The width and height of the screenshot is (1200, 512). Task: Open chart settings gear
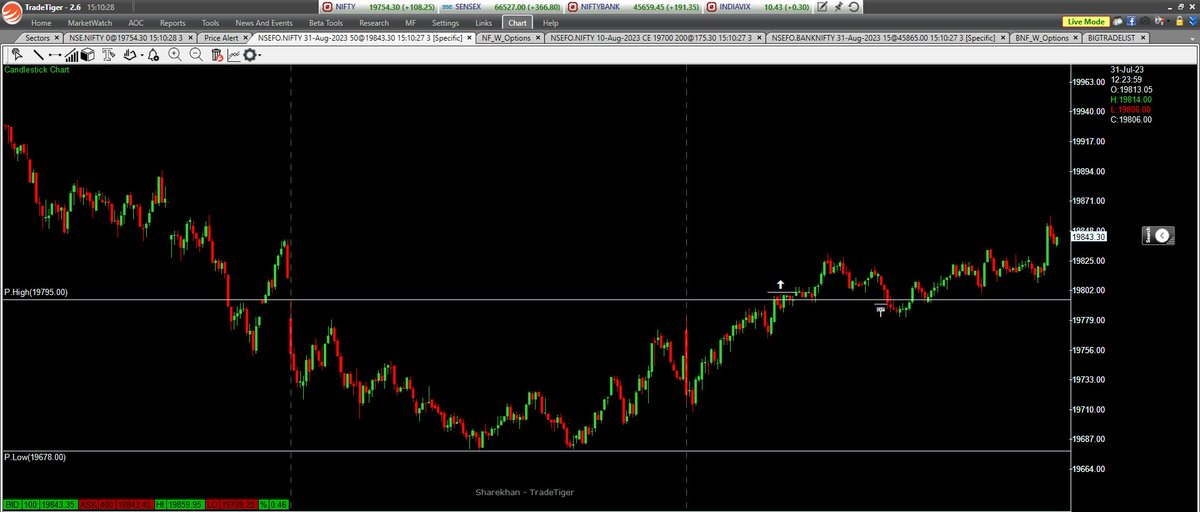[x=249, y=55]
